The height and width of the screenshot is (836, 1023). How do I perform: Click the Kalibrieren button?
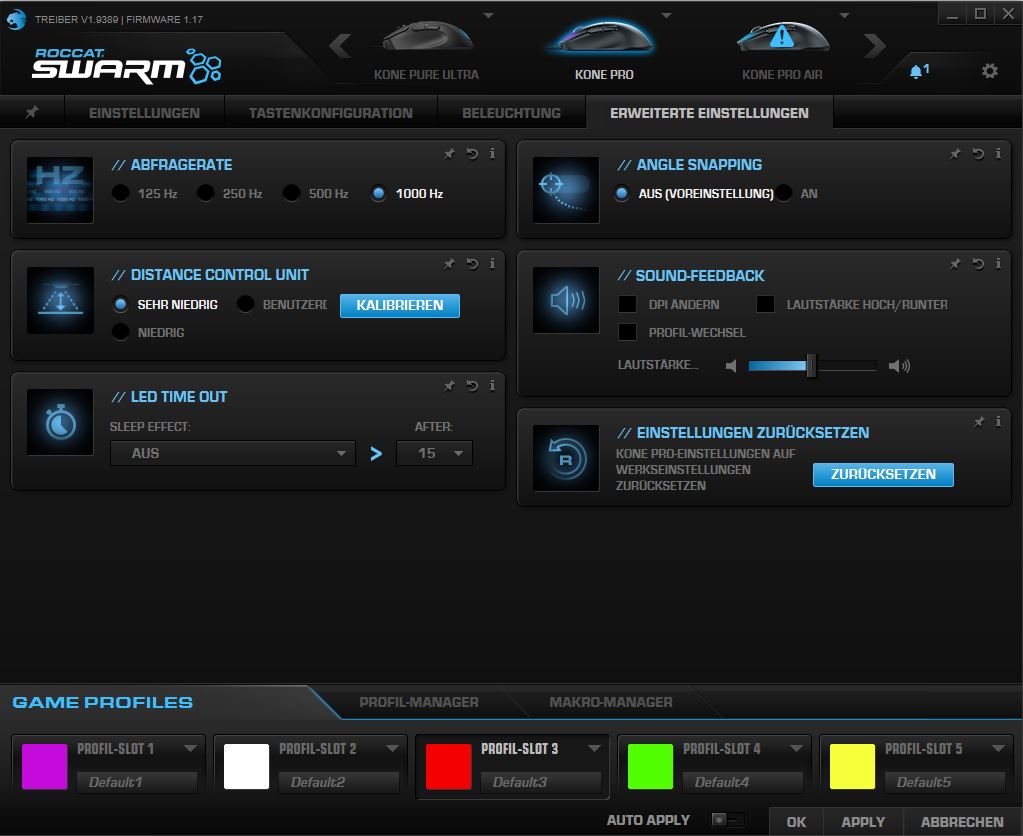tap(400, 305)
